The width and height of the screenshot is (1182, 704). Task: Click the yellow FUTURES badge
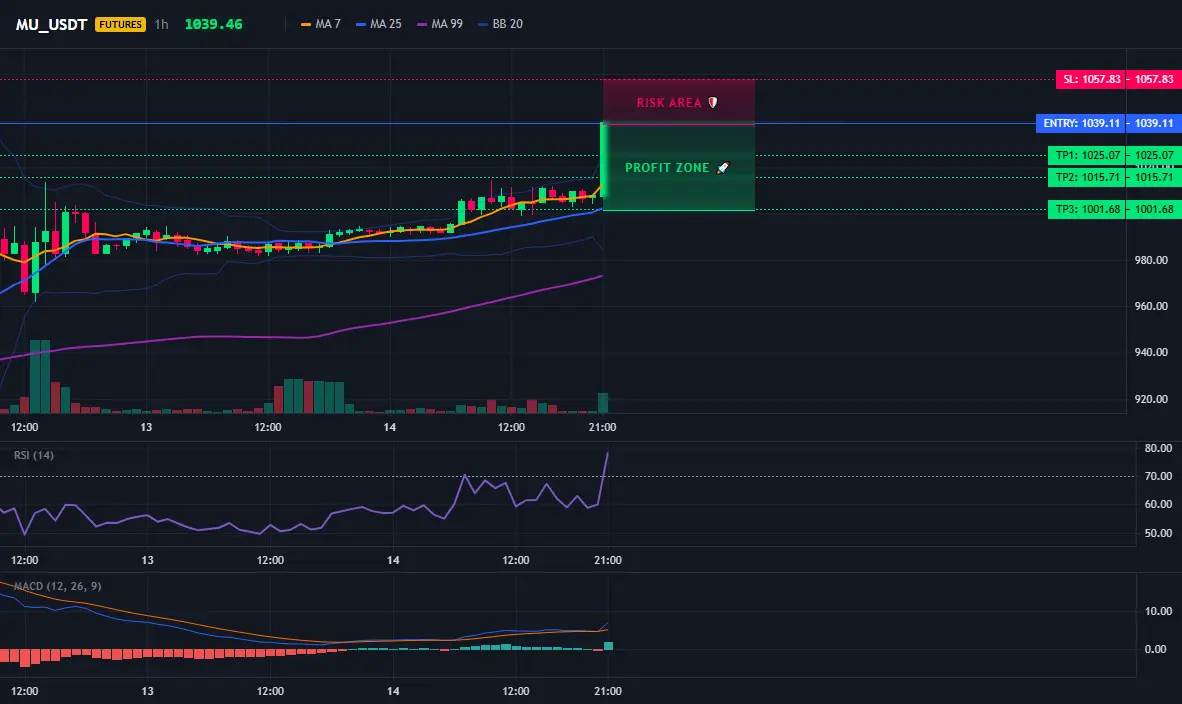(121, 24)
